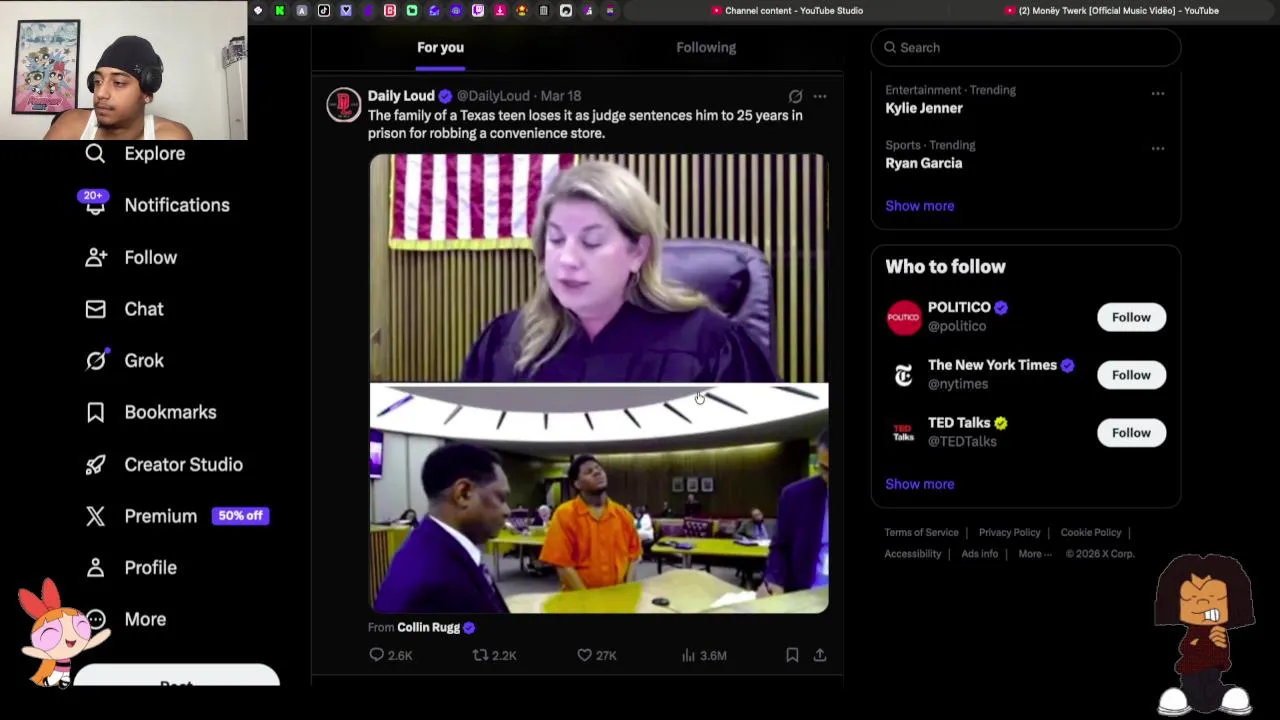Click the repost icon showing 2.2K
This screenshot has height=720, width=1280.
480,655
